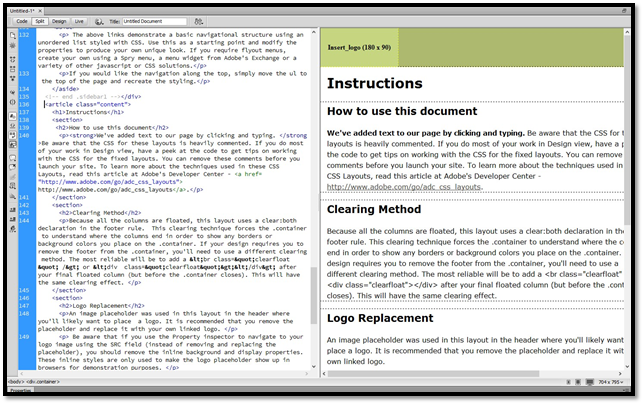Open the Recent Snippets icon
The width and height of the screenshot is (644, 405).
(x=13, y=186)
